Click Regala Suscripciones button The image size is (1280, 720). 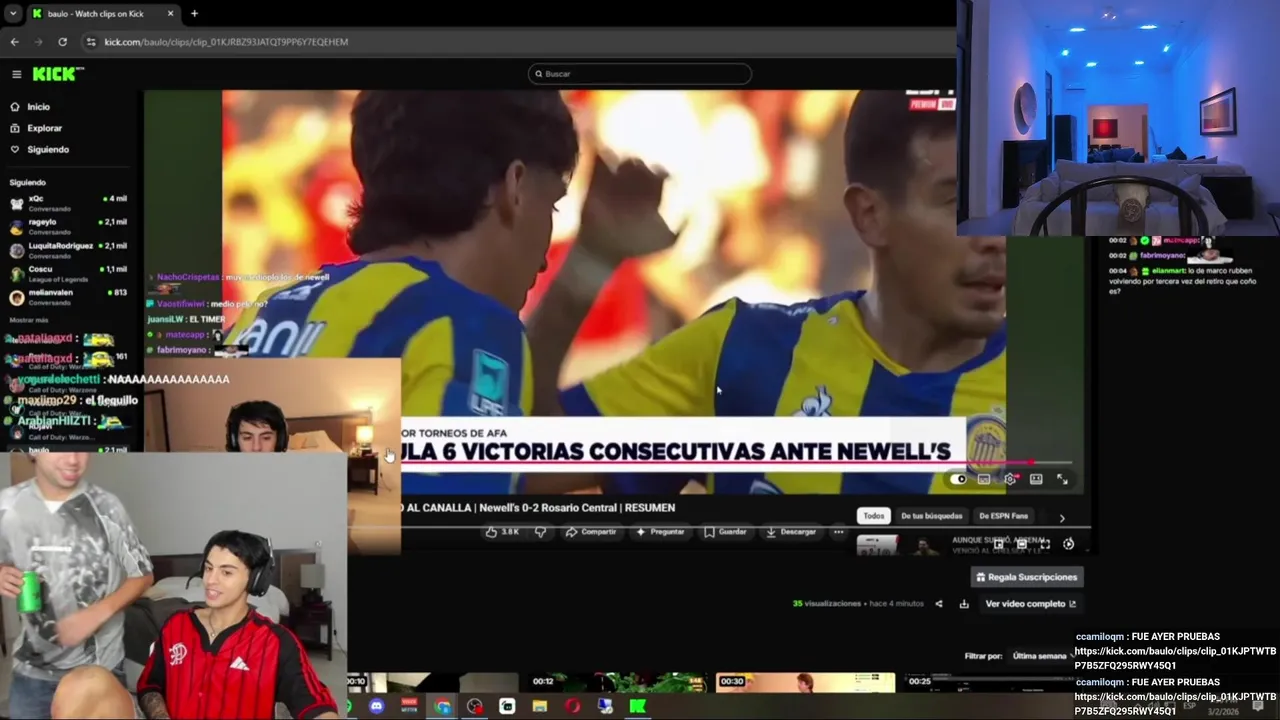pos(1026,577)
